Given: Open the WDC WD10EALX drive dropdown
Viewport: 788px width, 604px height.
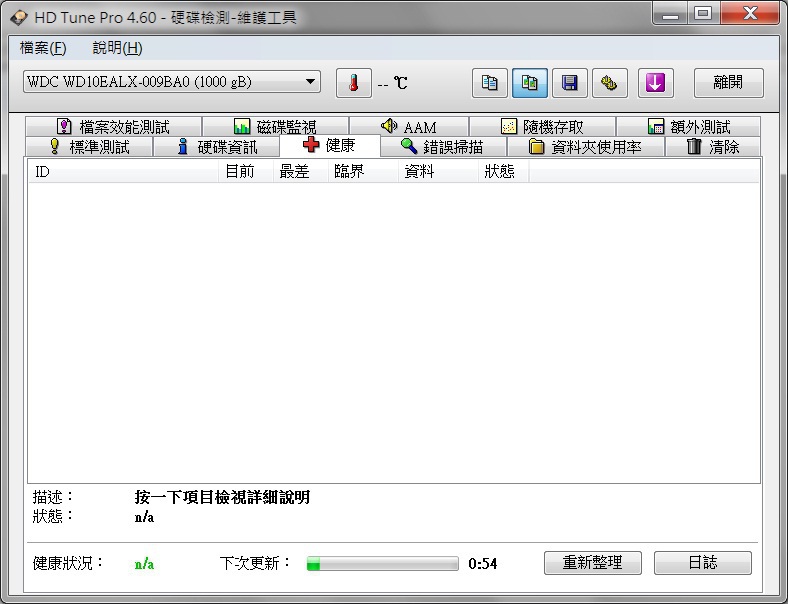Looking at the screenshot, I should pyautogui.click(x=172, y=81).
